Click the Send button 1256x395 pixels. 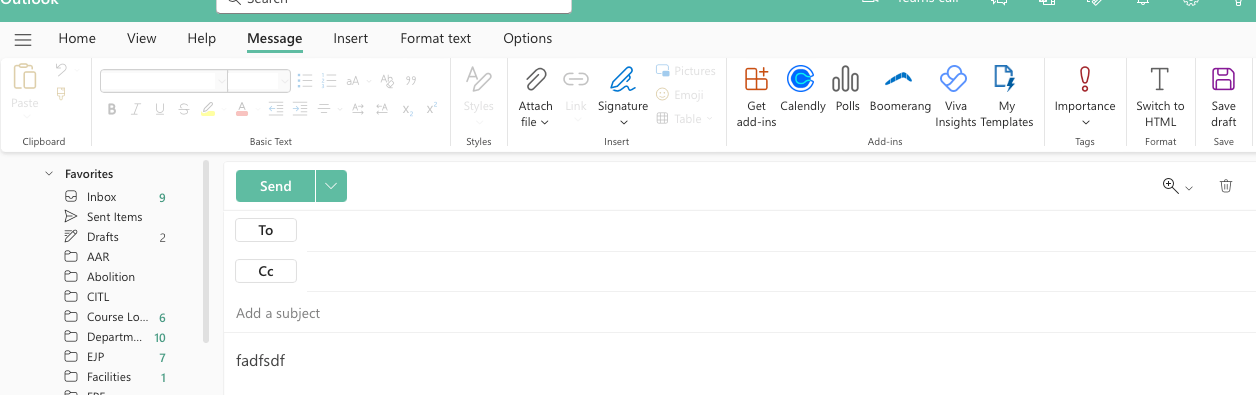coord(276,186)
